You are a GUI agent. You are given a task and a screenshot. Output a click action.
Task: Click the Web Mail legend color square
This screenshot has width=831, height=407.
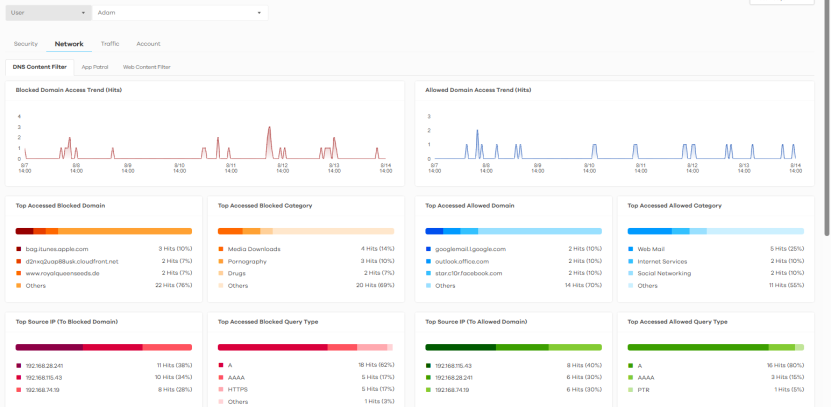coord(630,249)
